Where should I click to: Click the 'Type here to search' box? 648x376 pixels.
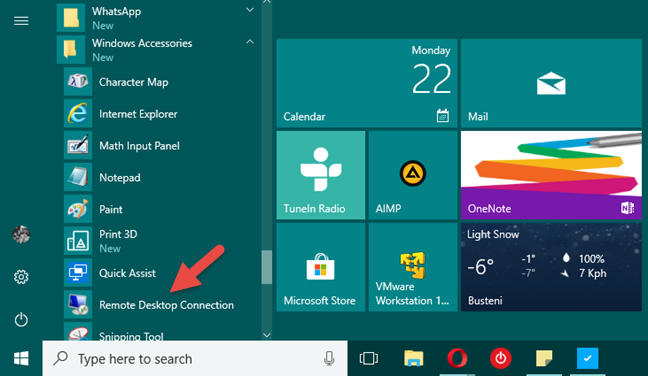(x=195, y=359)
